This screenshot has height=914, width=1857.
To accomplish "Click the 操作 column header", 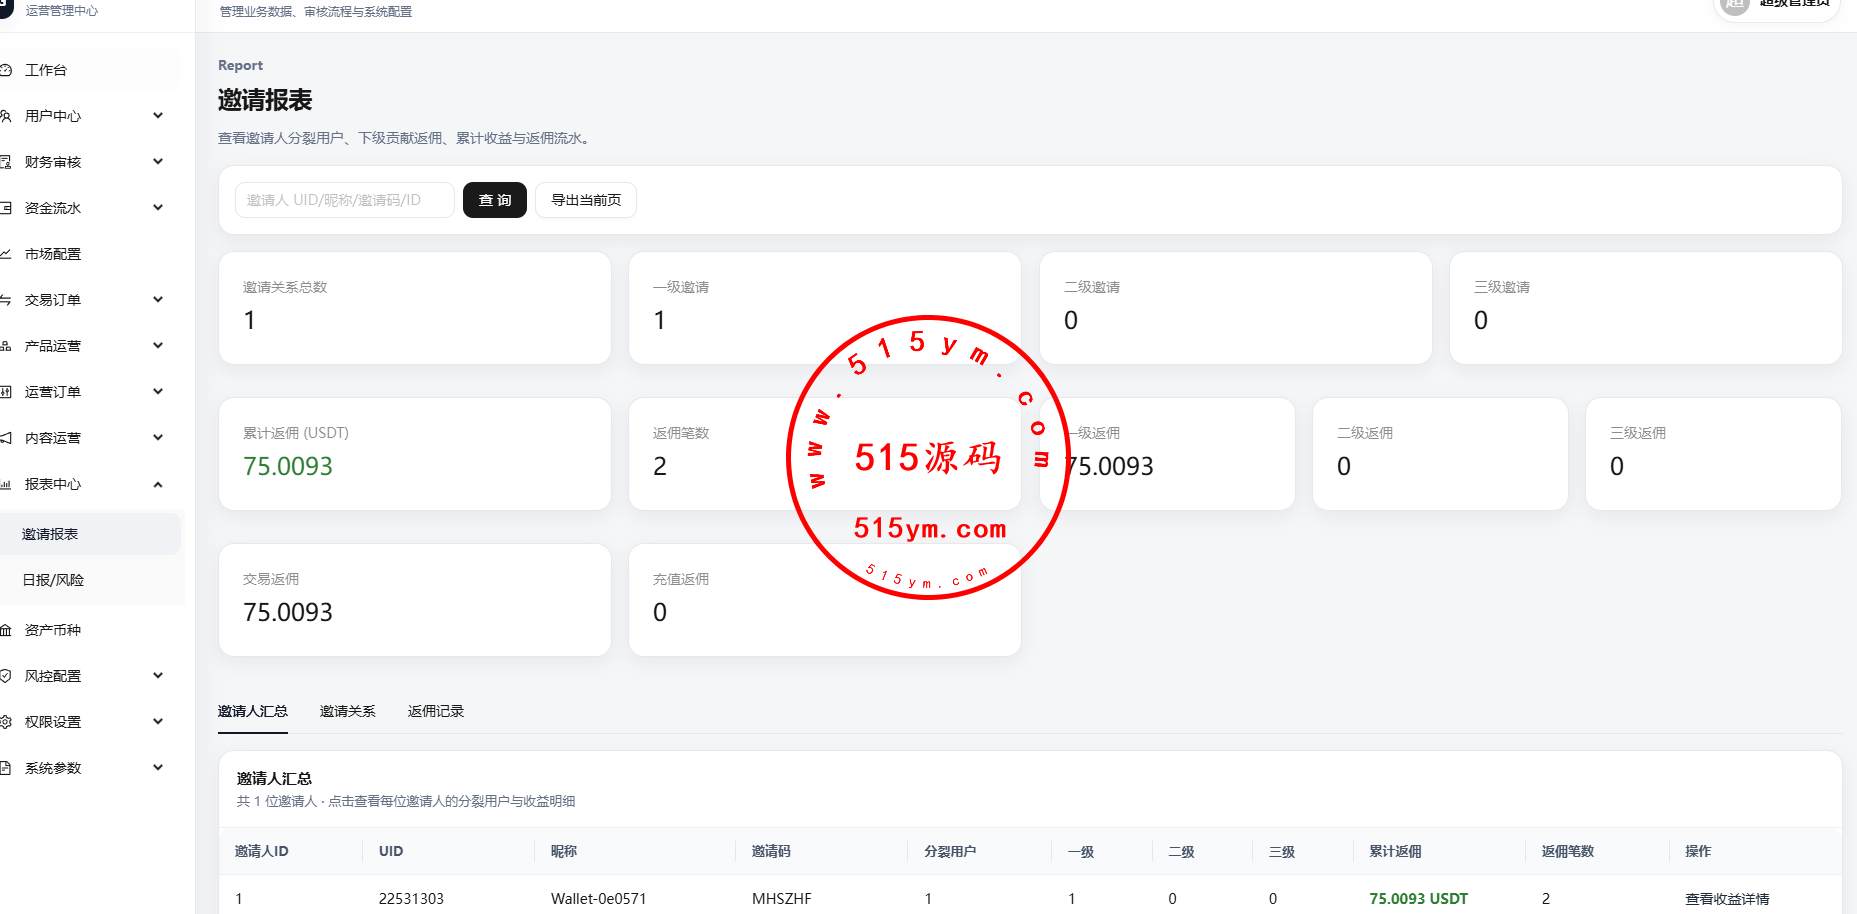I will click(1698, 851).
